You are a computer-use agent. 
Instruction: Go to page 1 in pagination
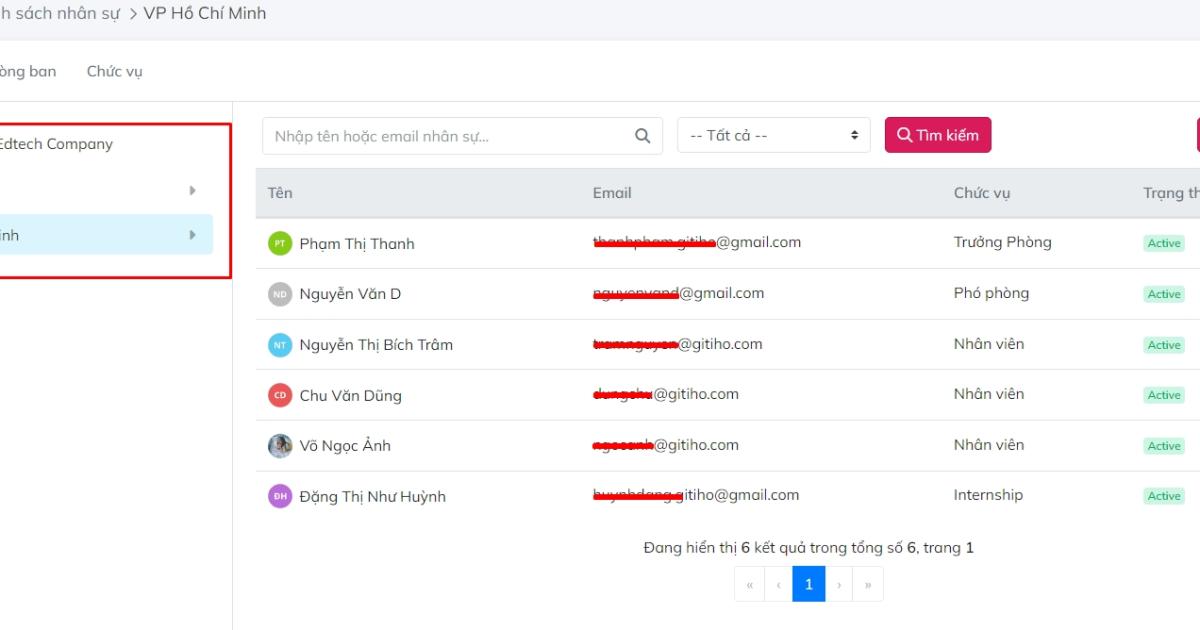coord(809,584)
